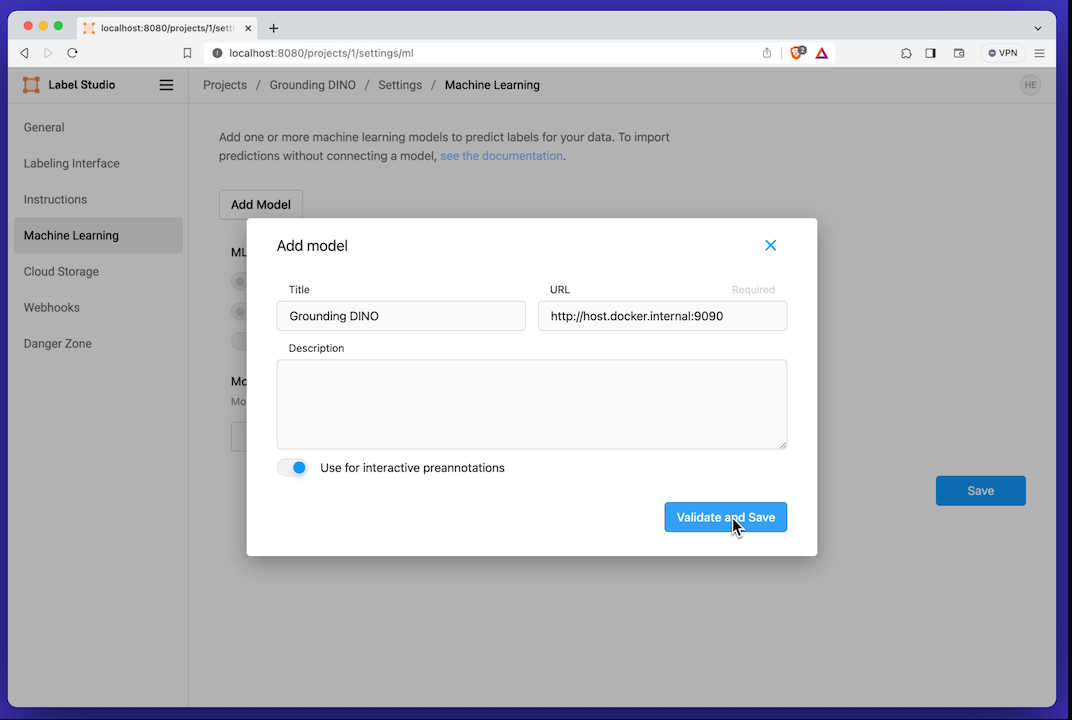Toggle the browser sidebar panel icon
The image size is (1072, 720).
point(930,53)
